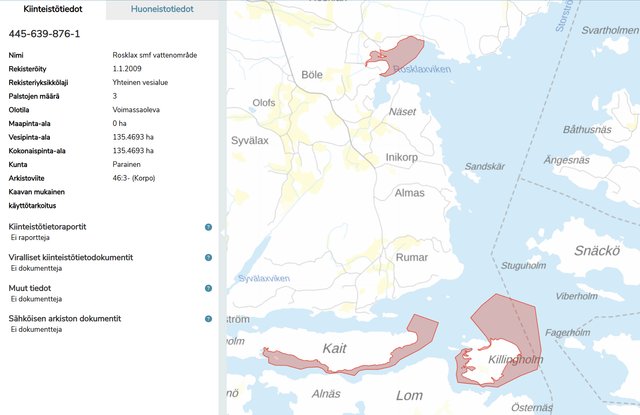Click the Böle place name on map
This screenshot has height=415, width=640.
point(312,75)
